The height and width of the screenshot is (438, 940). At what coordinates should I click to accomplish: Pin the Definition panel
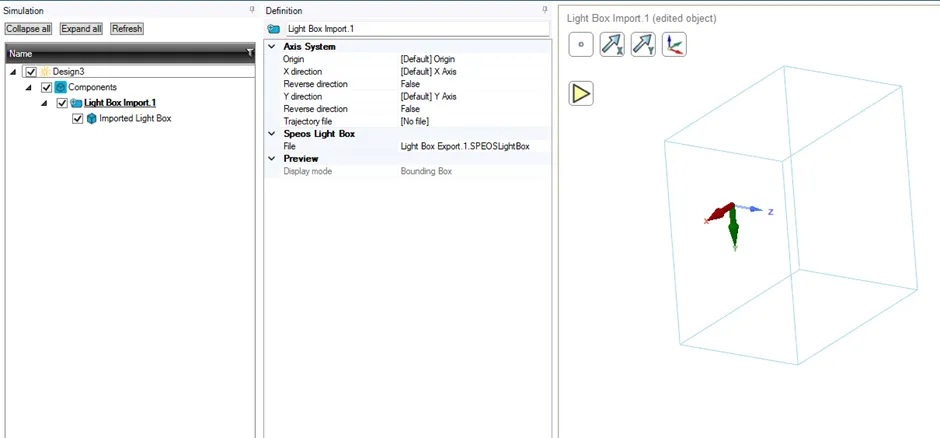coord(545,10)
